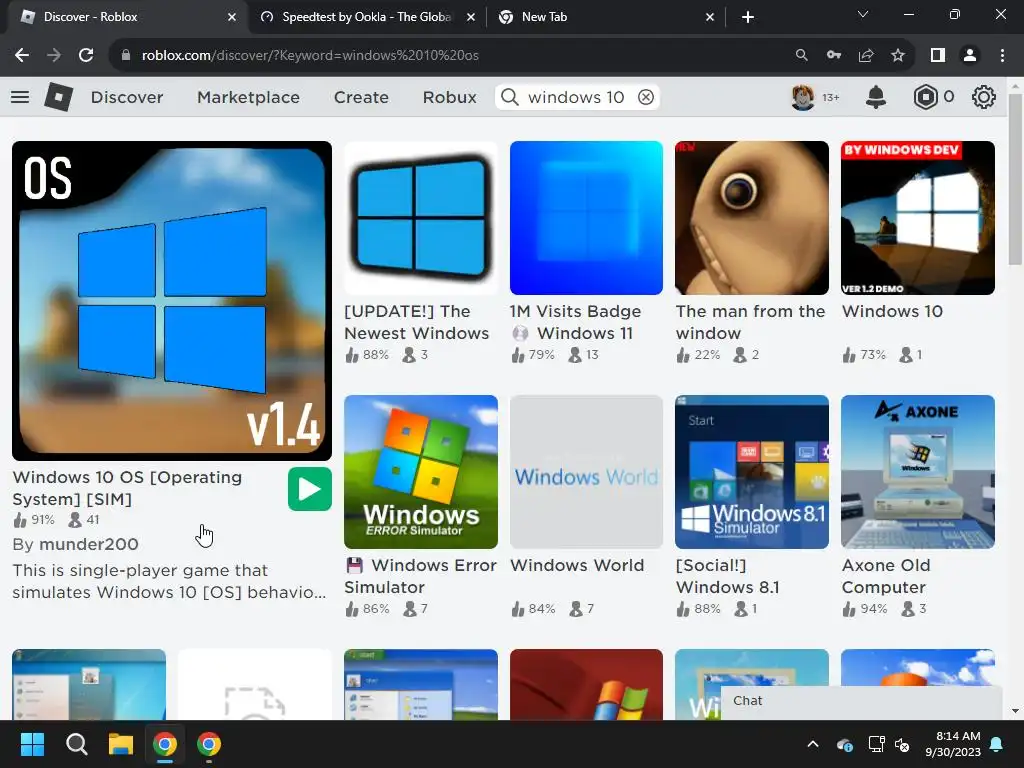The image size is (1024, 768).
Task: Open the Axone Old Computer thumbnail
Action: tap(918, 472)
